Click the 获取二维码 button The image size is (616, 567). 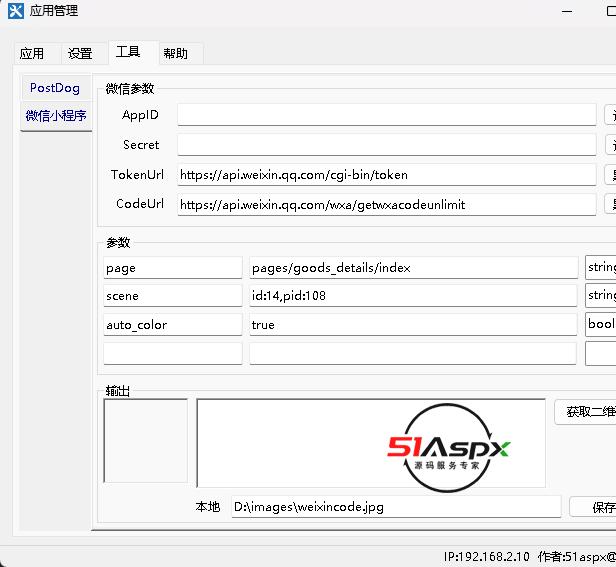pos(585,412)
